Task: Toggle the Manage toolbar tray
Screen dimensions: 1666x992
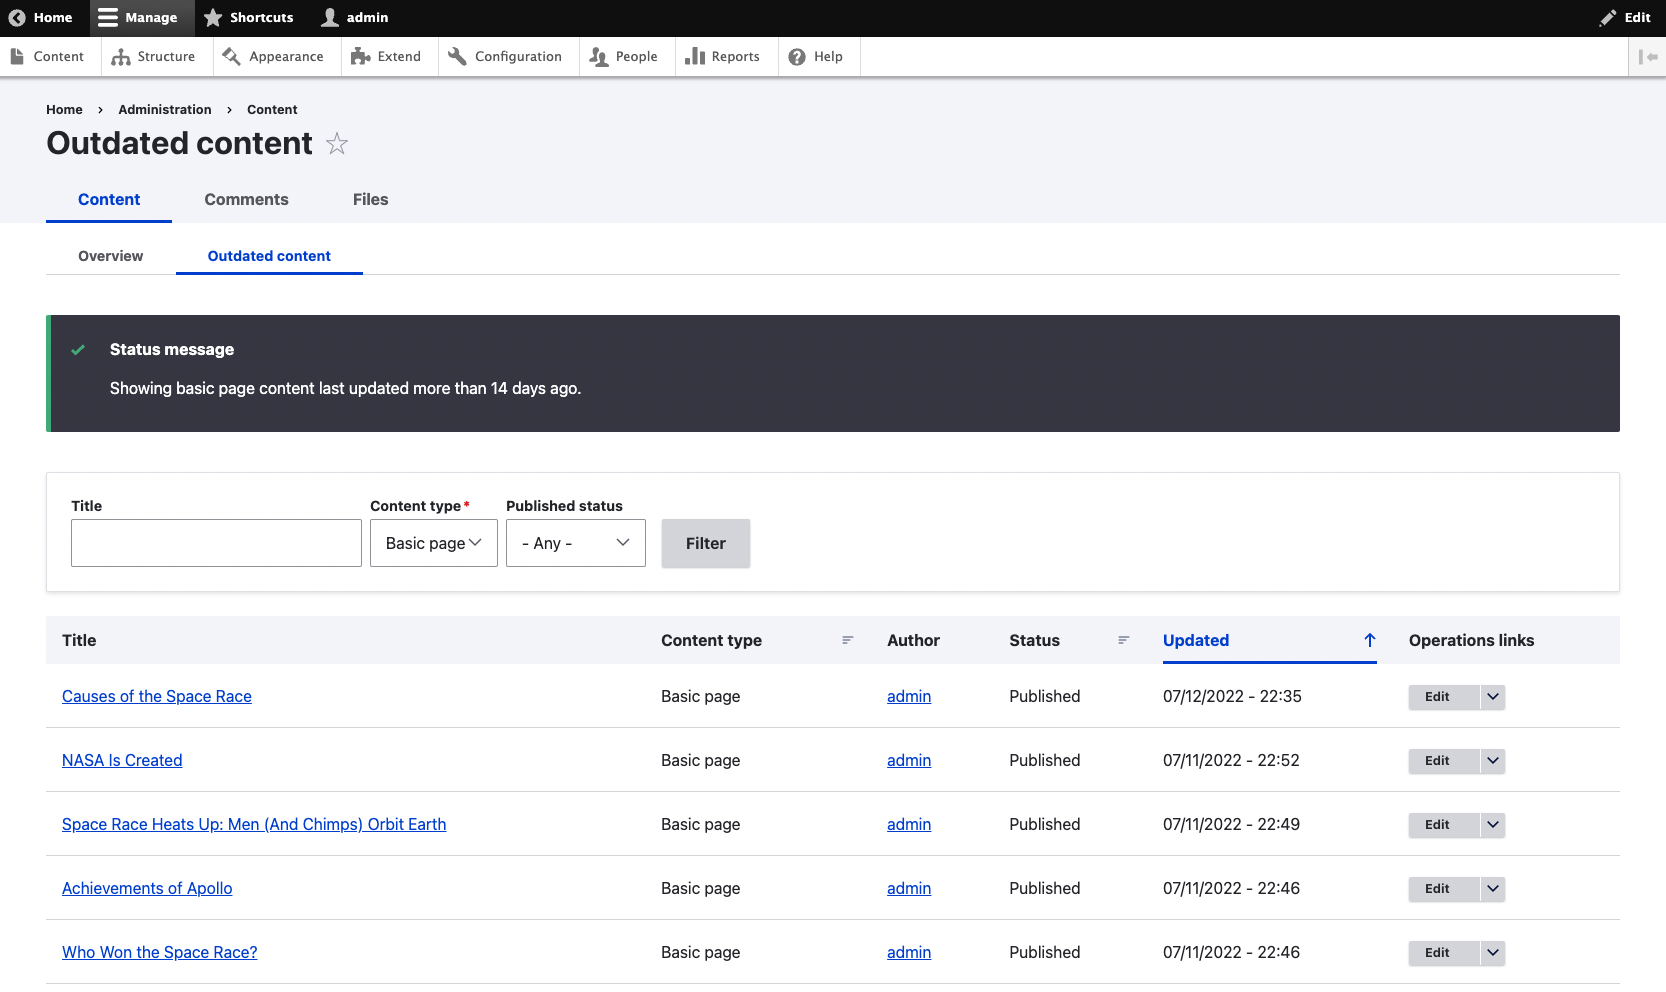Action: (138, 18)
